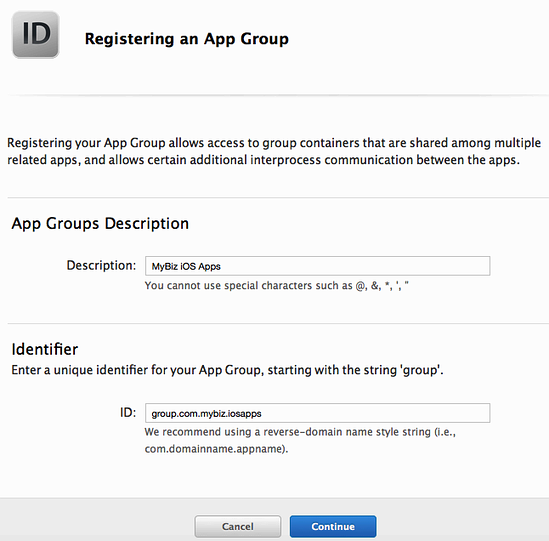Click the Continue button
This screenshot has height=541, width=549.
point(333,526)
